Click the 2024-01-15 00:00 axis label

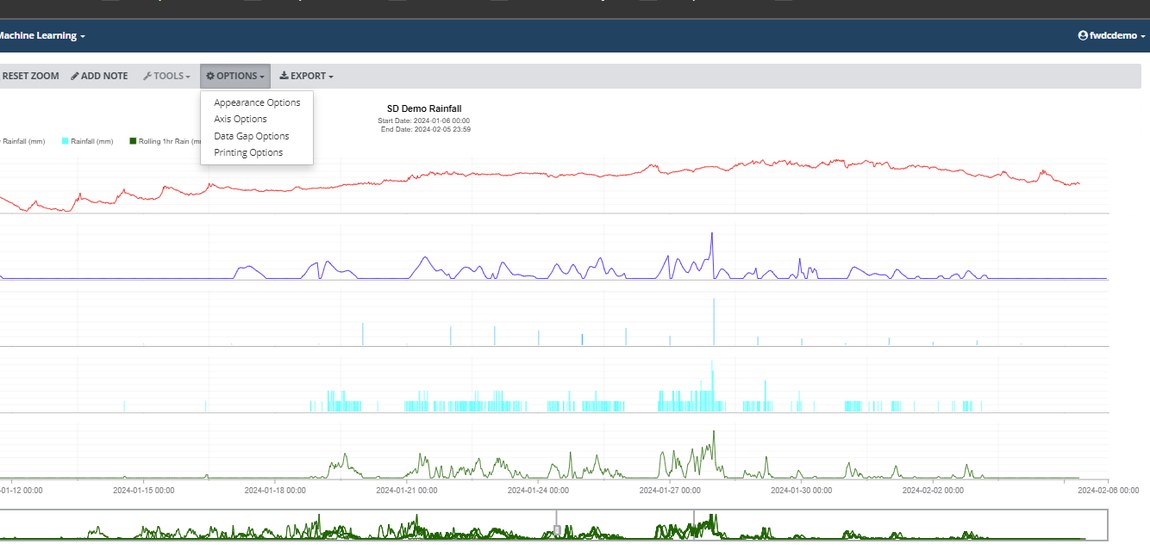coord(144,490)
